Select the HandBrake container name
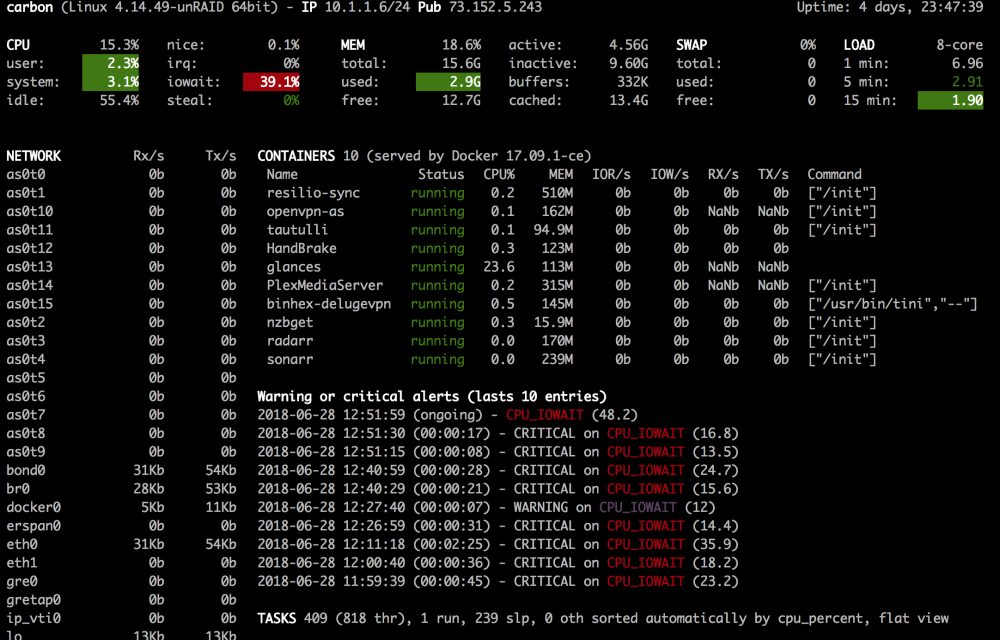Viewport: 1000px width, 640px height. click(302, 249)
